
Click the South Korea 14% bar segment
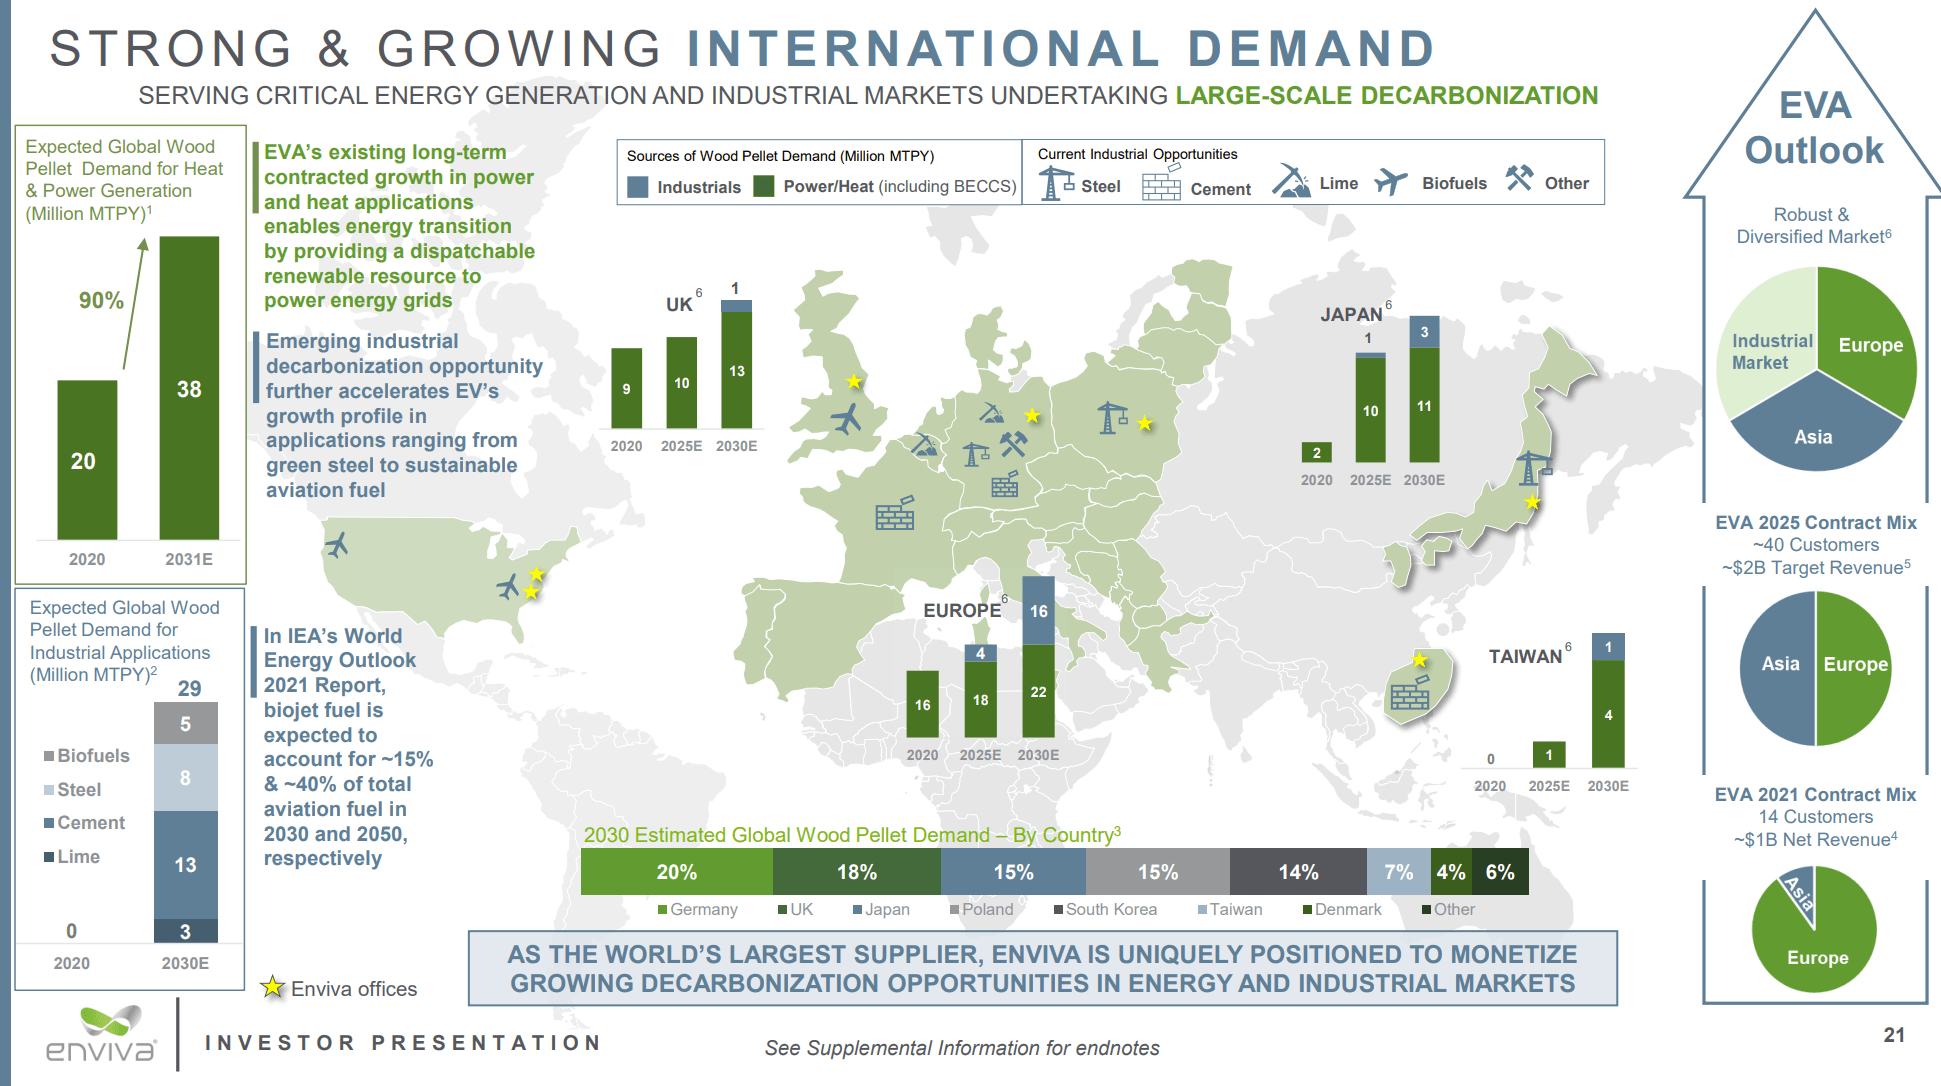coord(1297,872)
